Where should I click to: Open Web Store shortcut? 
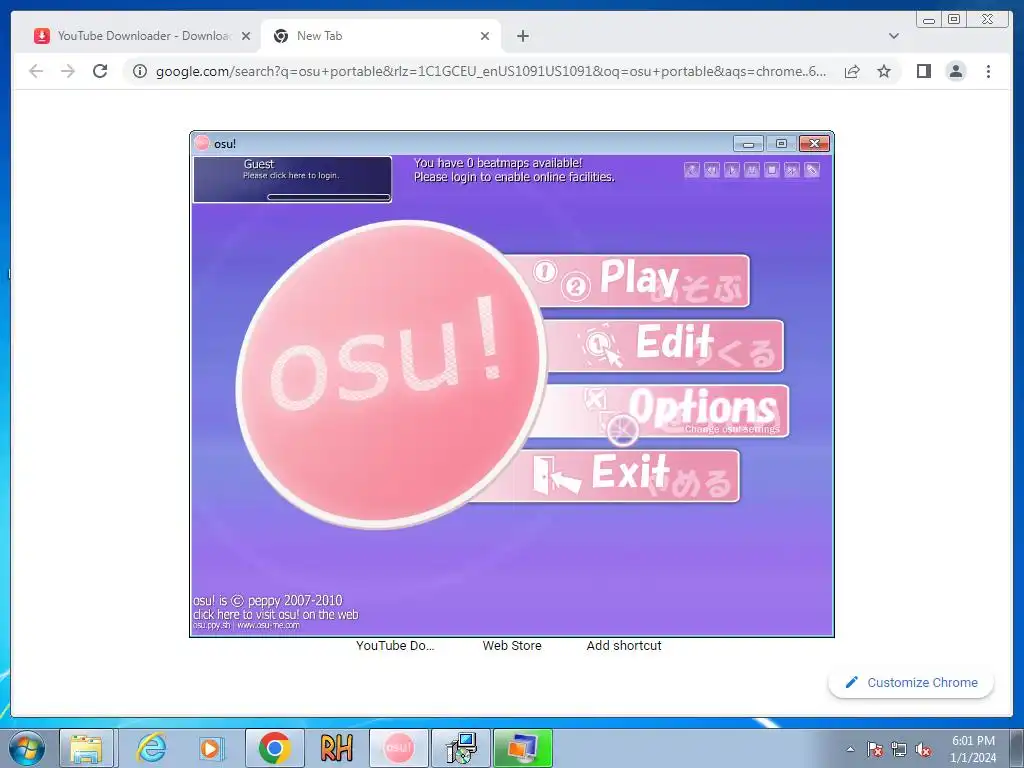[x=512, y=645]
